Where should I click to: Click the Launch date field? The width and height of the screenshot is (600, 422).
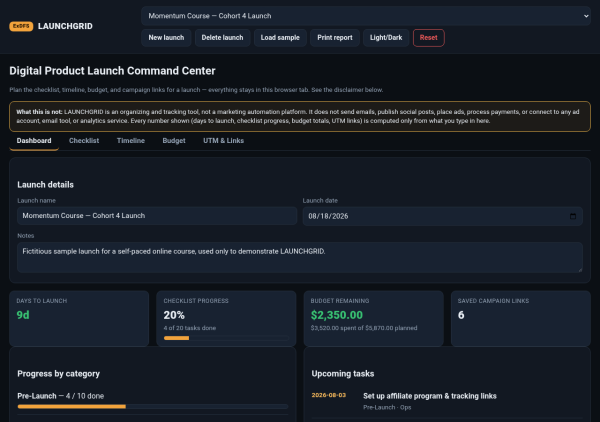[442, 216]
